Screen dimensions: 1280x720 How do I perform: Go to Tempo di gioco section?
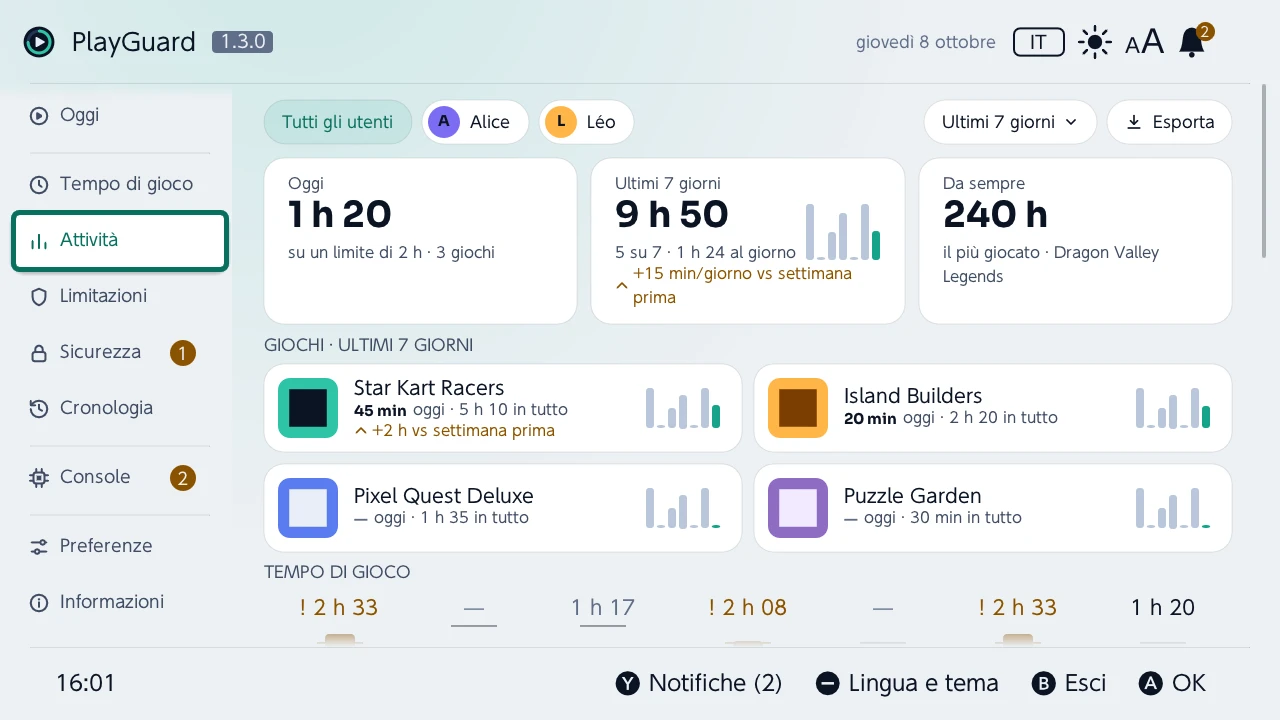pos(120,184)
